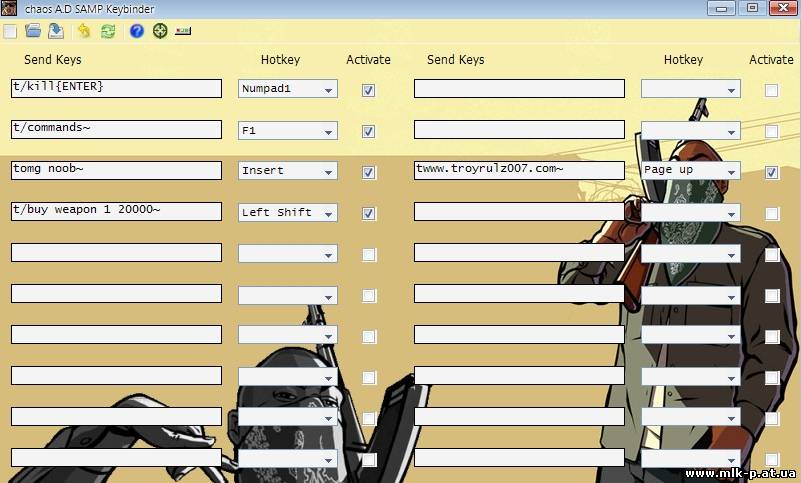The width and height of the screenshot is (801, 483).
Task: Click the twww.troyrulz007.com~ send keys field
Action: [x=520, y=170]
